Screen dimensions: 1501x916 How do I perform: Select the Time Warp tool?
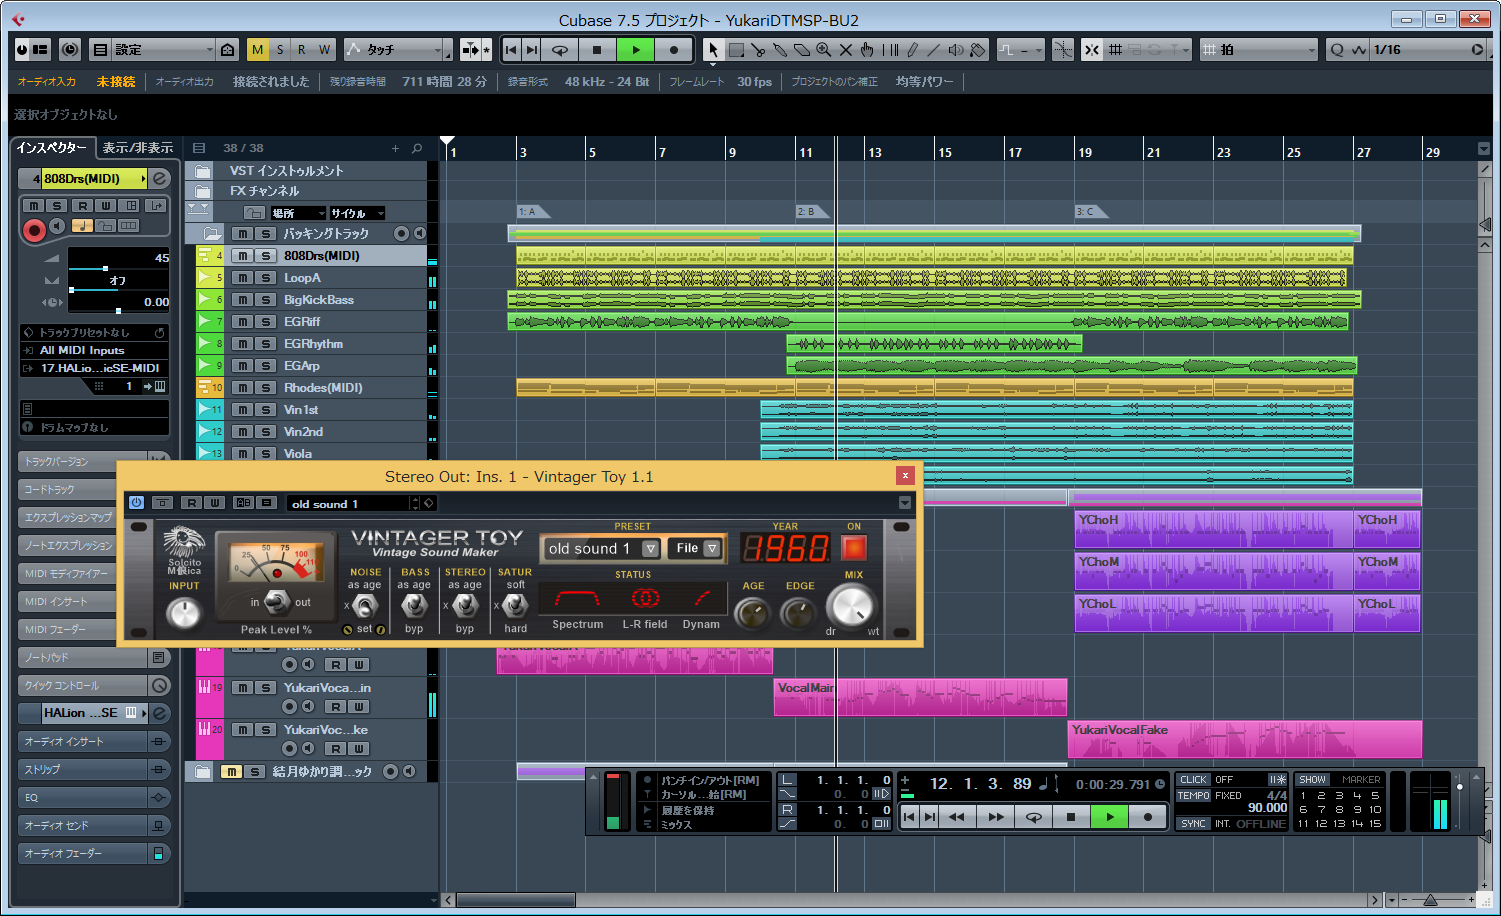[890, 49]
